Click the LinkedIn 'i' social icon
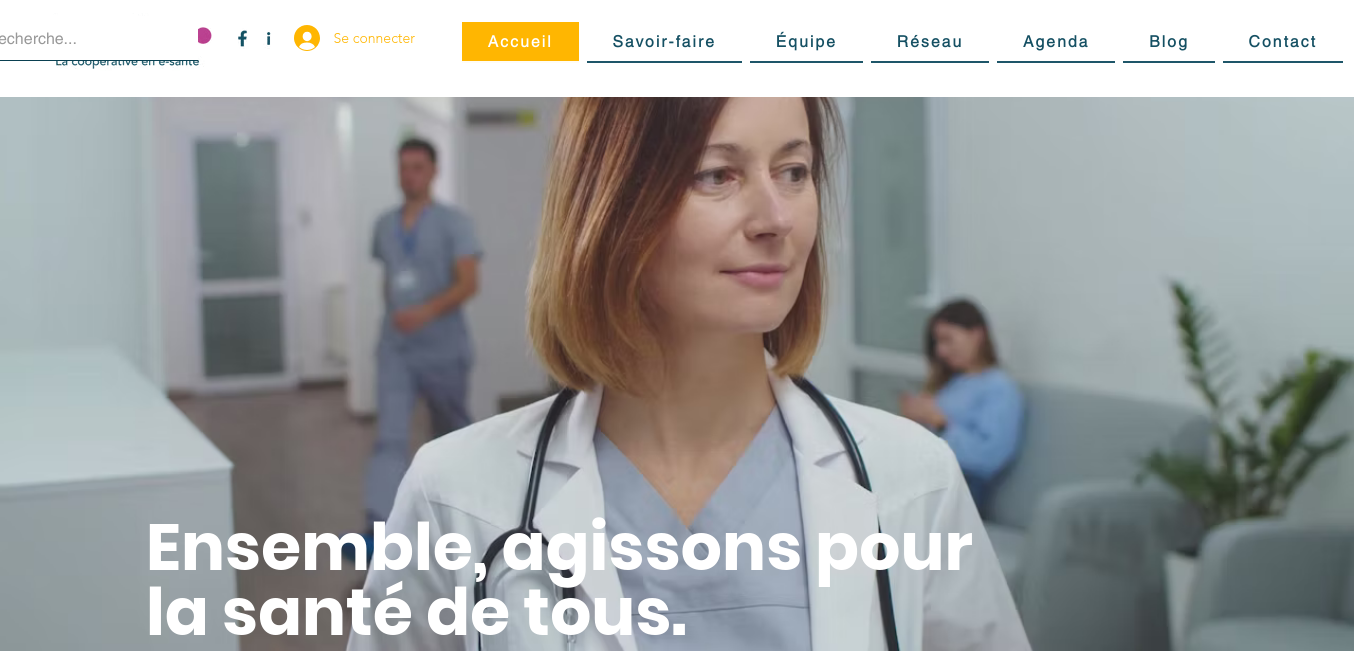The width and height of the screenshot is (1366, 651). pyautogui.click(x=268, y=39)
